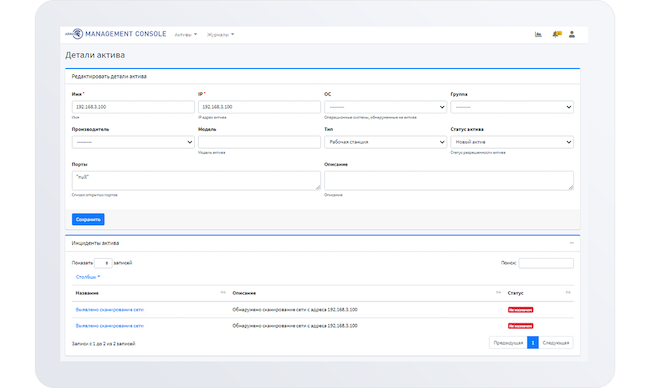Image resolution: width=650 pixels, height=388 pixels.
Task: Click the Порты text area
Action: 196,181
